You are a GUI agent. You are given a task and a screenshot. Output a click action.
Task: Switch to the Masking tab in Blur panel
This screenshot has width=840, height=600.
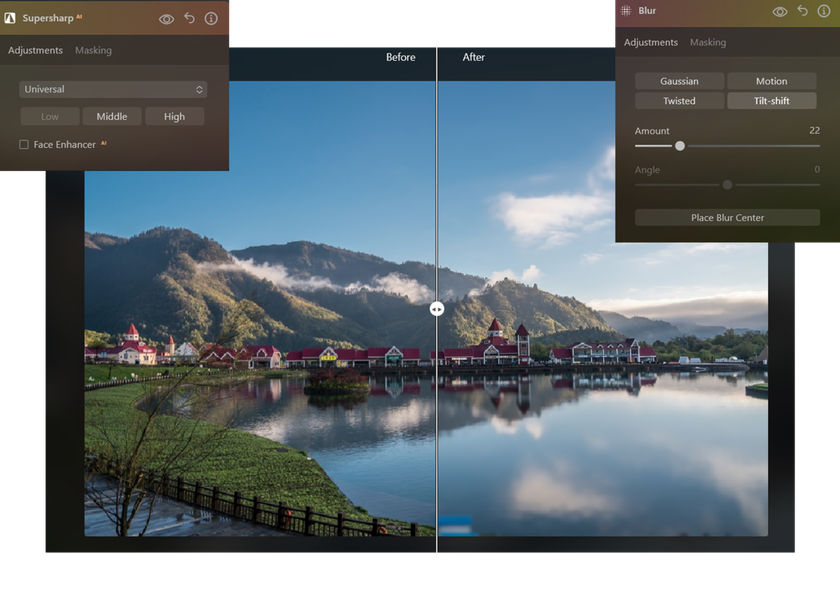pos(708,42)
